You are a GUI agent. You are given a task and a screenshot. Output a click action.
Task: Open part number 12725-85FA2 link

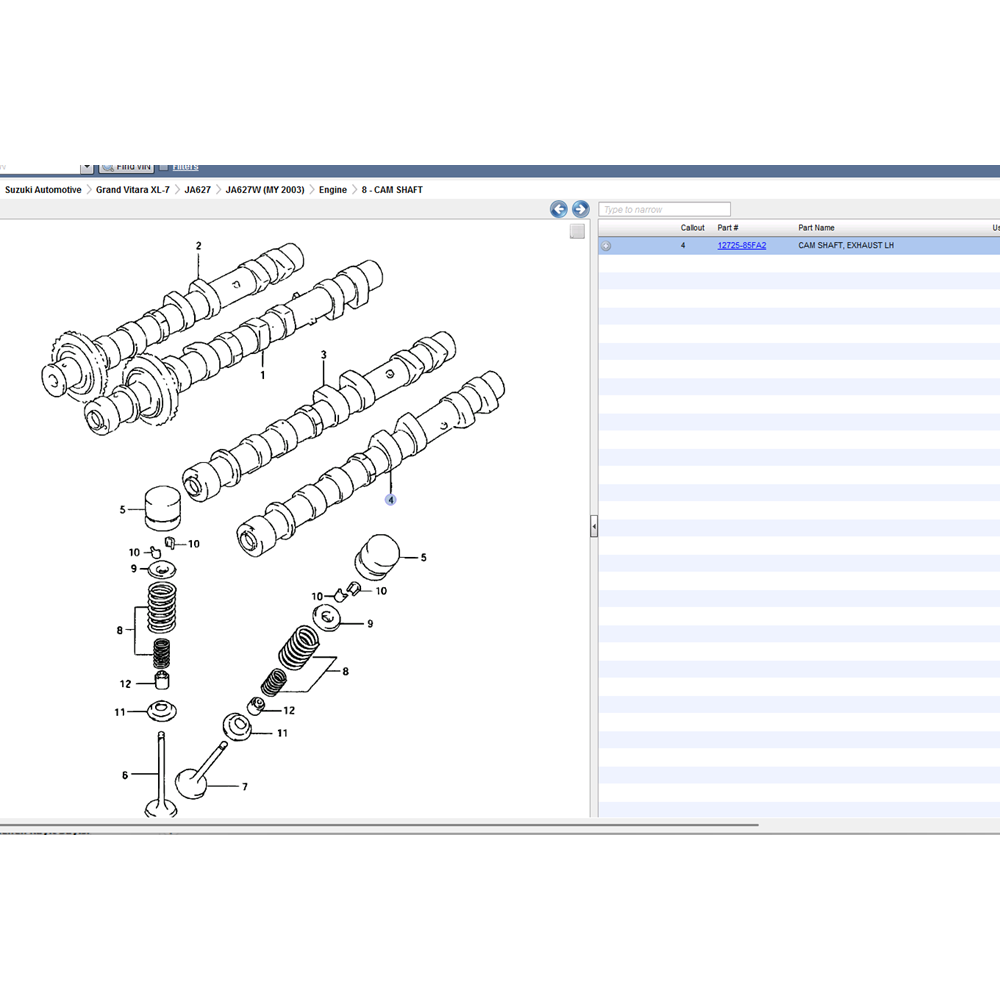click(741, 245)
